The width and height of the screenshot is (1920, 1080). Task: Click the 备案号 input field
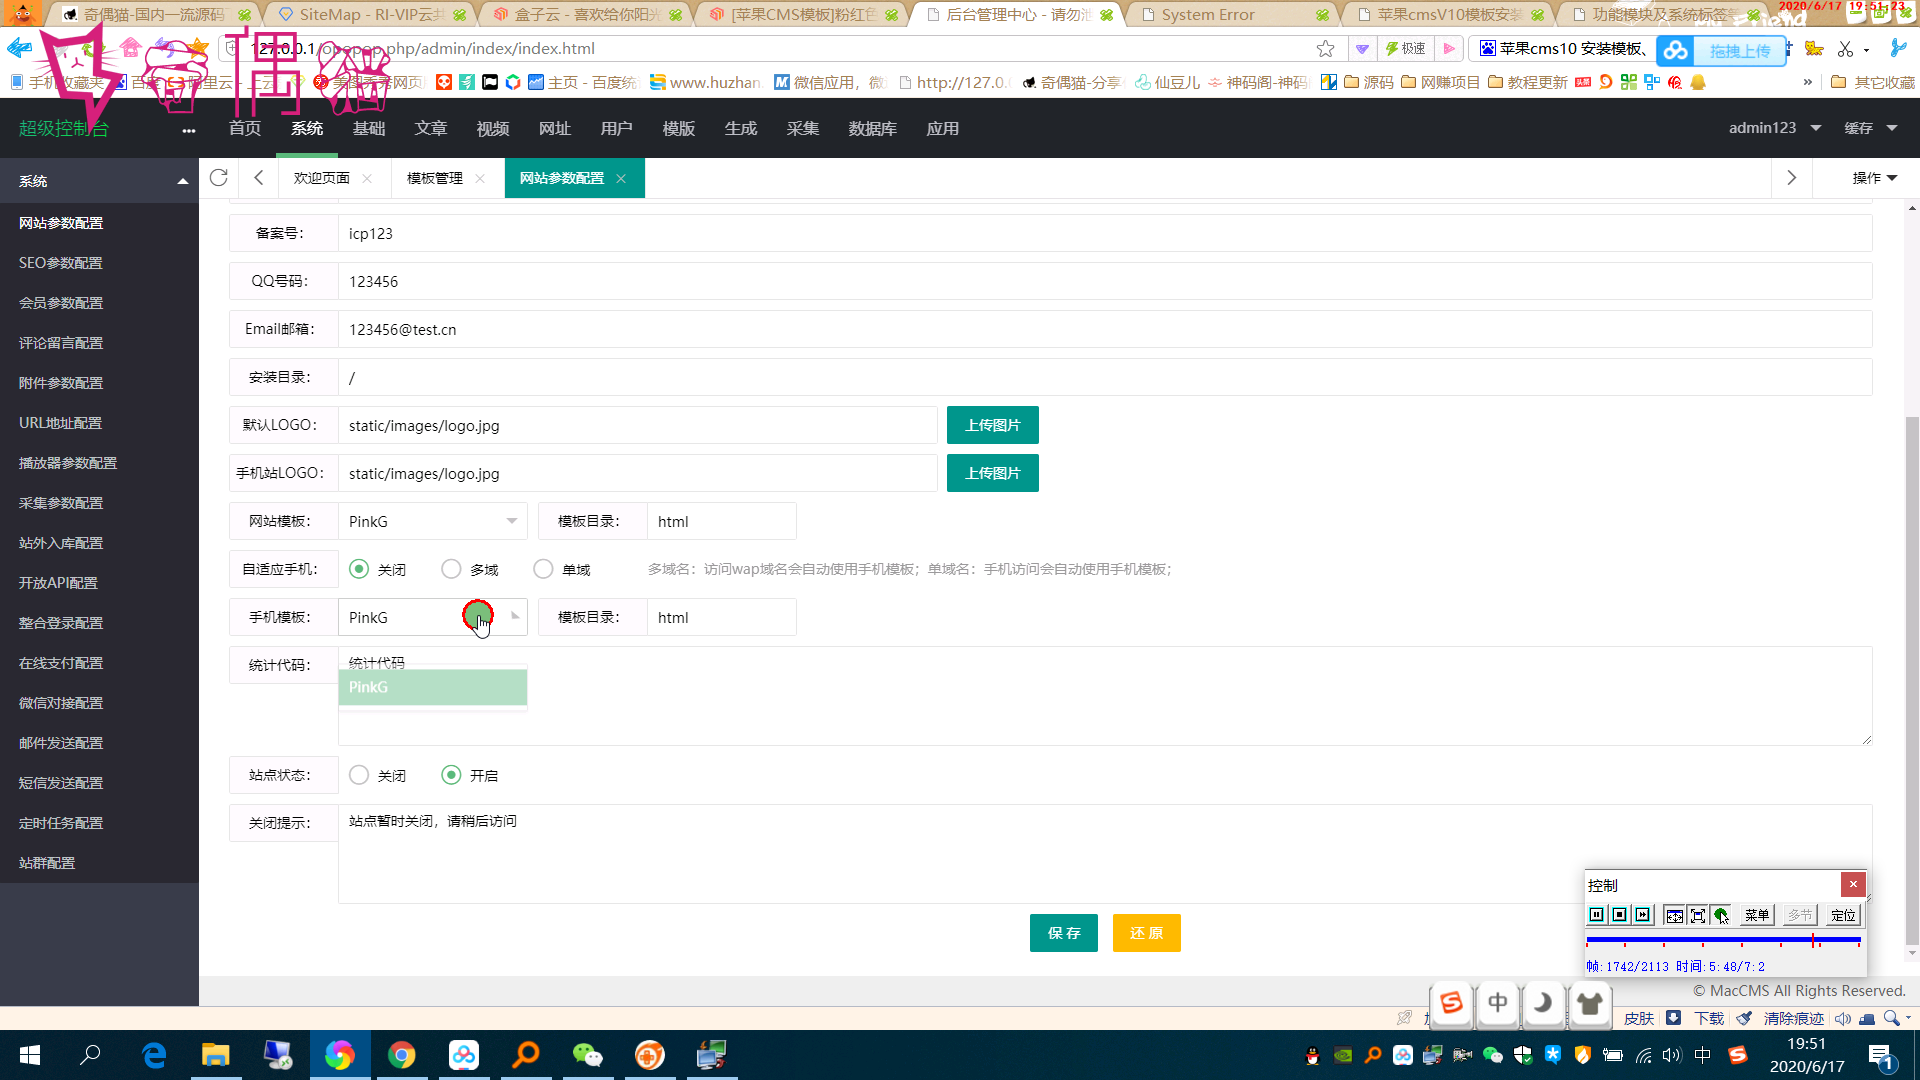1105,233
